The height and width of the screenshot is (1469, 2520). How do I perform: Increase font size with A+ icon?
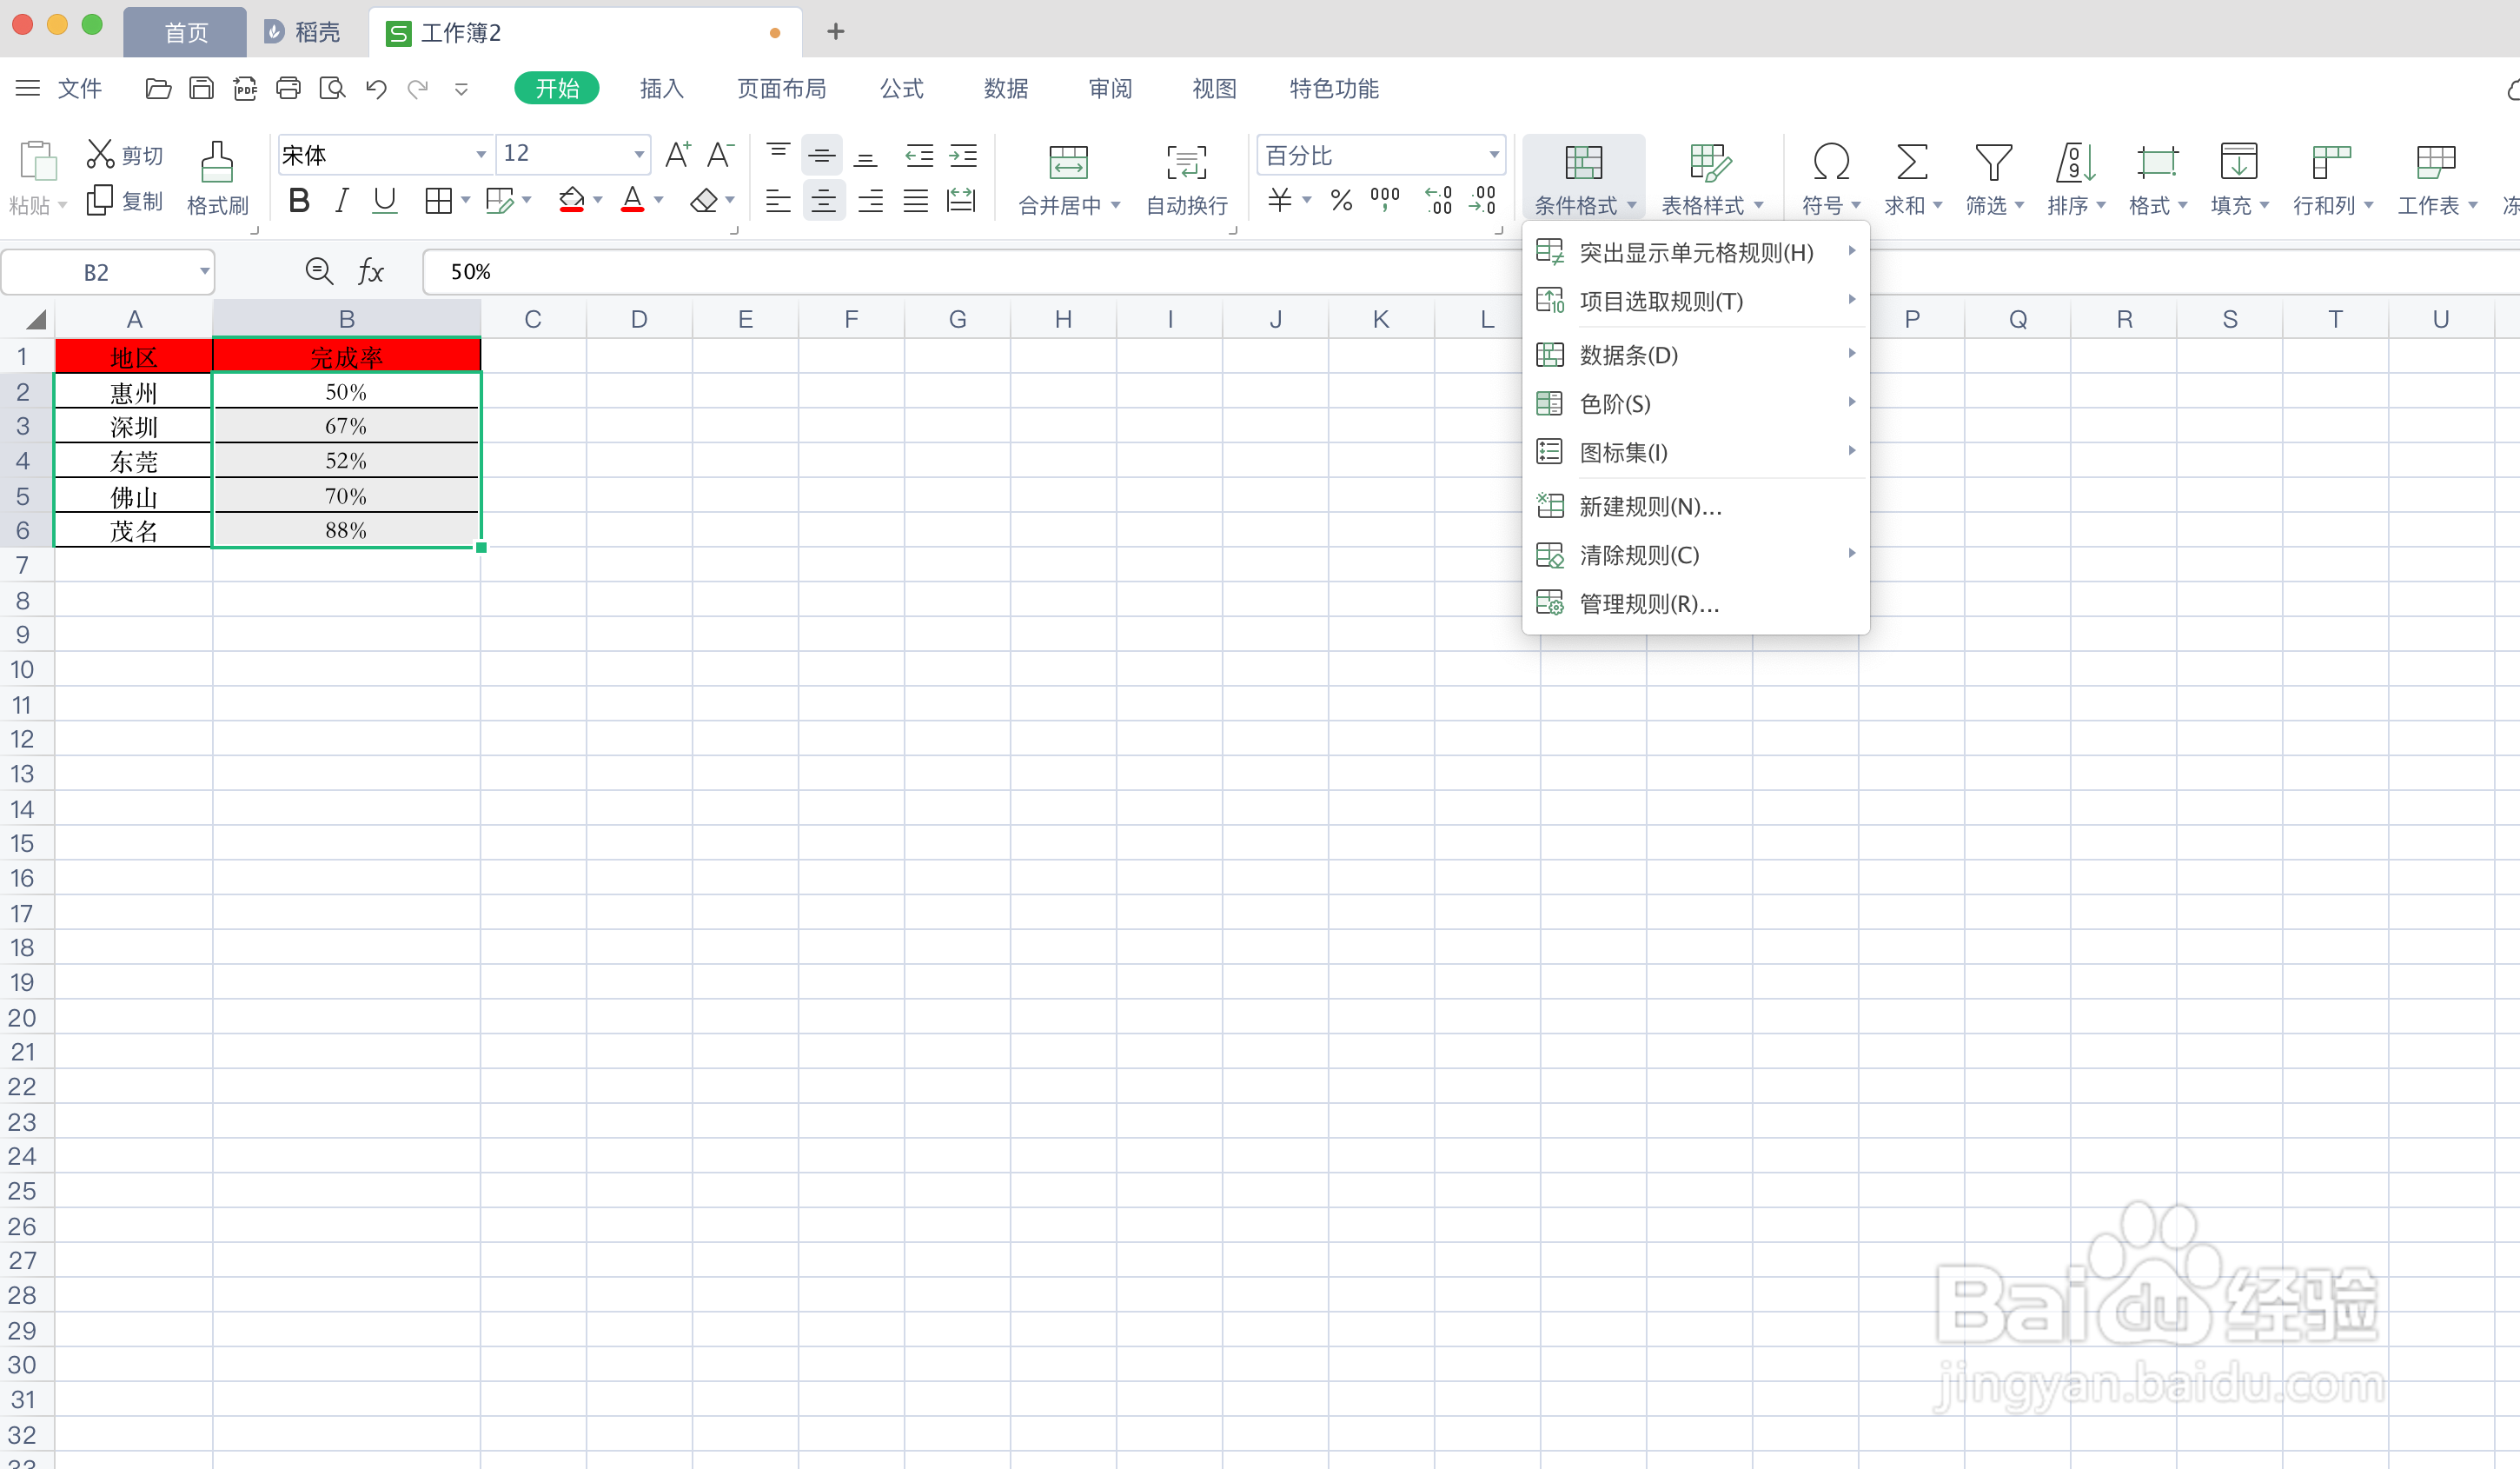point(677,154)
